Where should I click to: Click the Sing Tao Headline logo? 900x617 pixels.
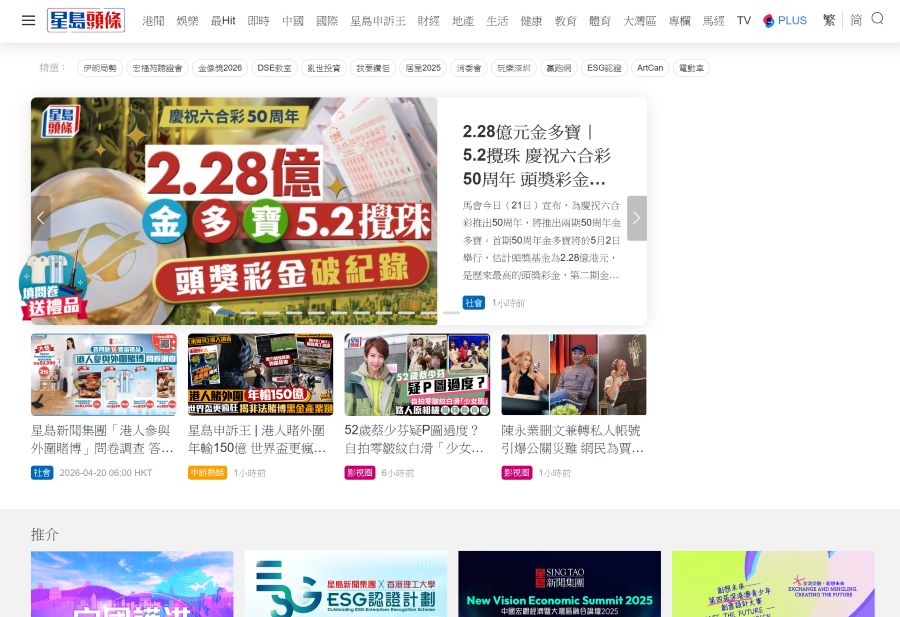(x=86, y=20)
